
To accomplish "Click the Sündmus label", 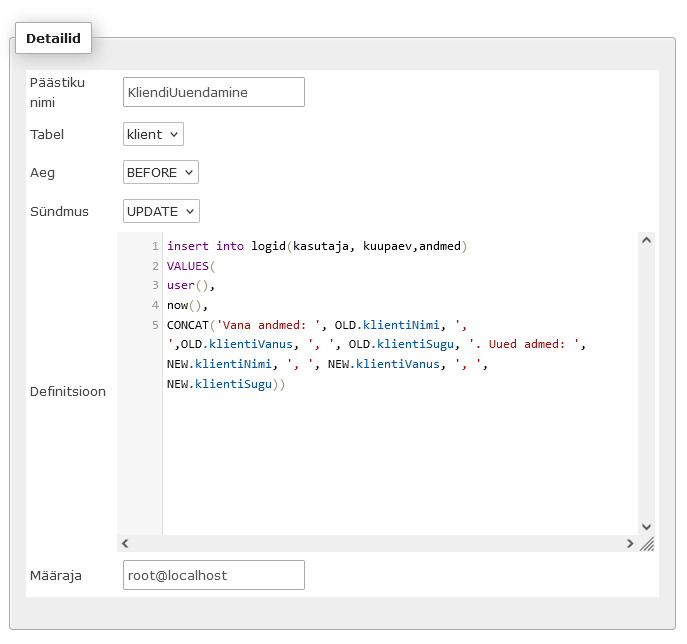I will click(59, 211).
